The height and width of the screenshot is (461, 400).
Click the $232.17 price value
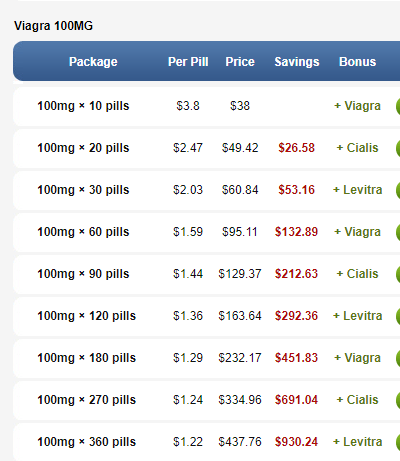pyautogui.click(x=240, y=358)
